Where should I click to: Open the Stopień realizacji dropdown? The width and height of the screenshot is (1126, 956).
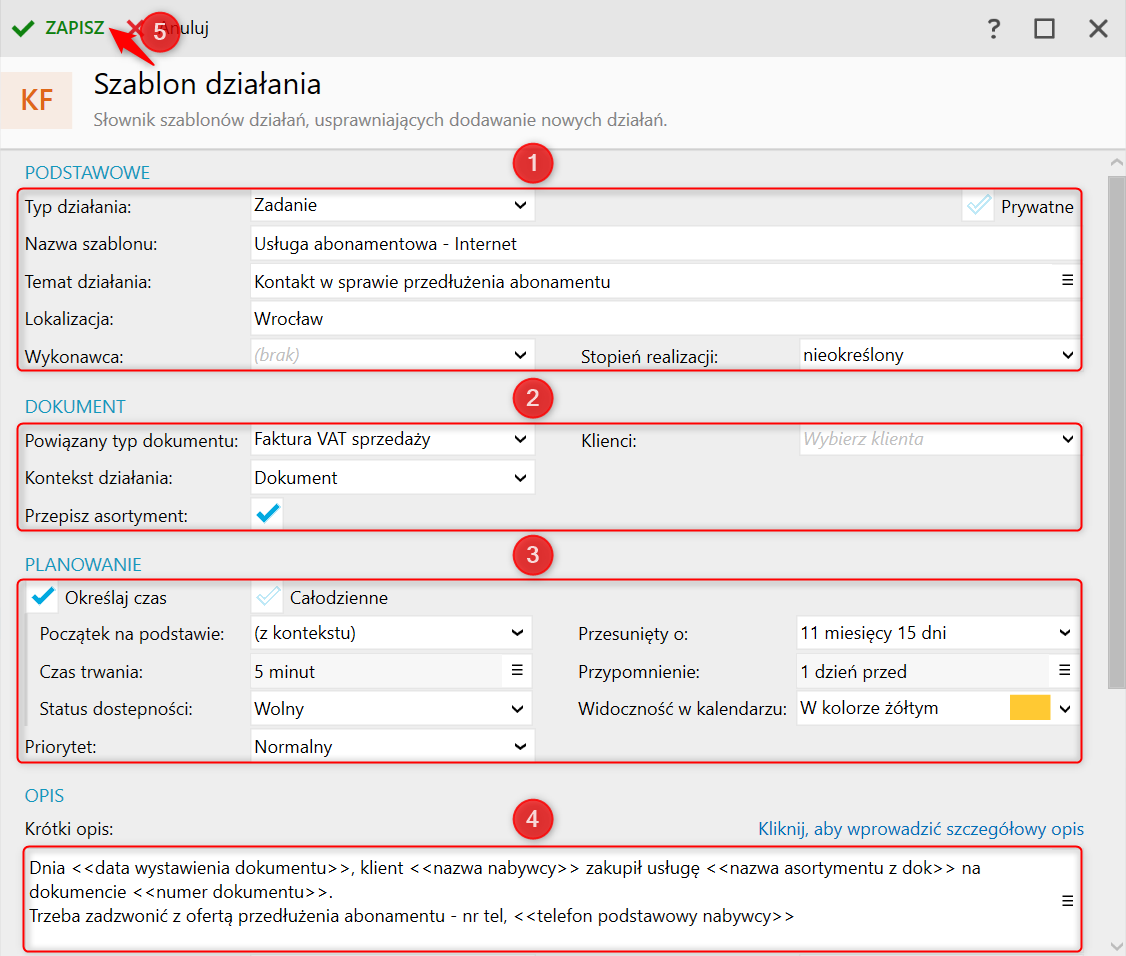[939, 355]
